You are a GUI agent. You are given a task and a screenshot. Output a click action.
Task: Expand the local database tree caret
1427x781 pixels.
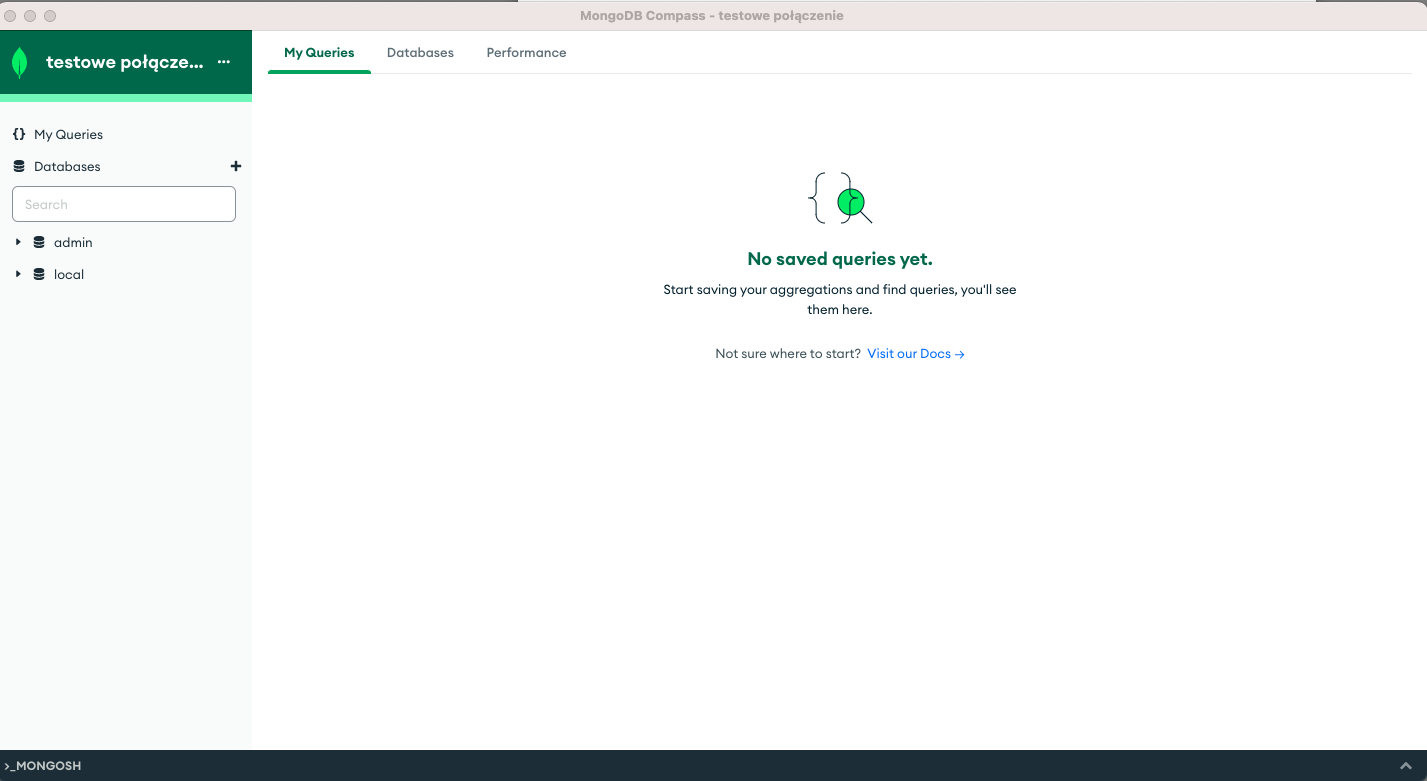click(18, 274)
